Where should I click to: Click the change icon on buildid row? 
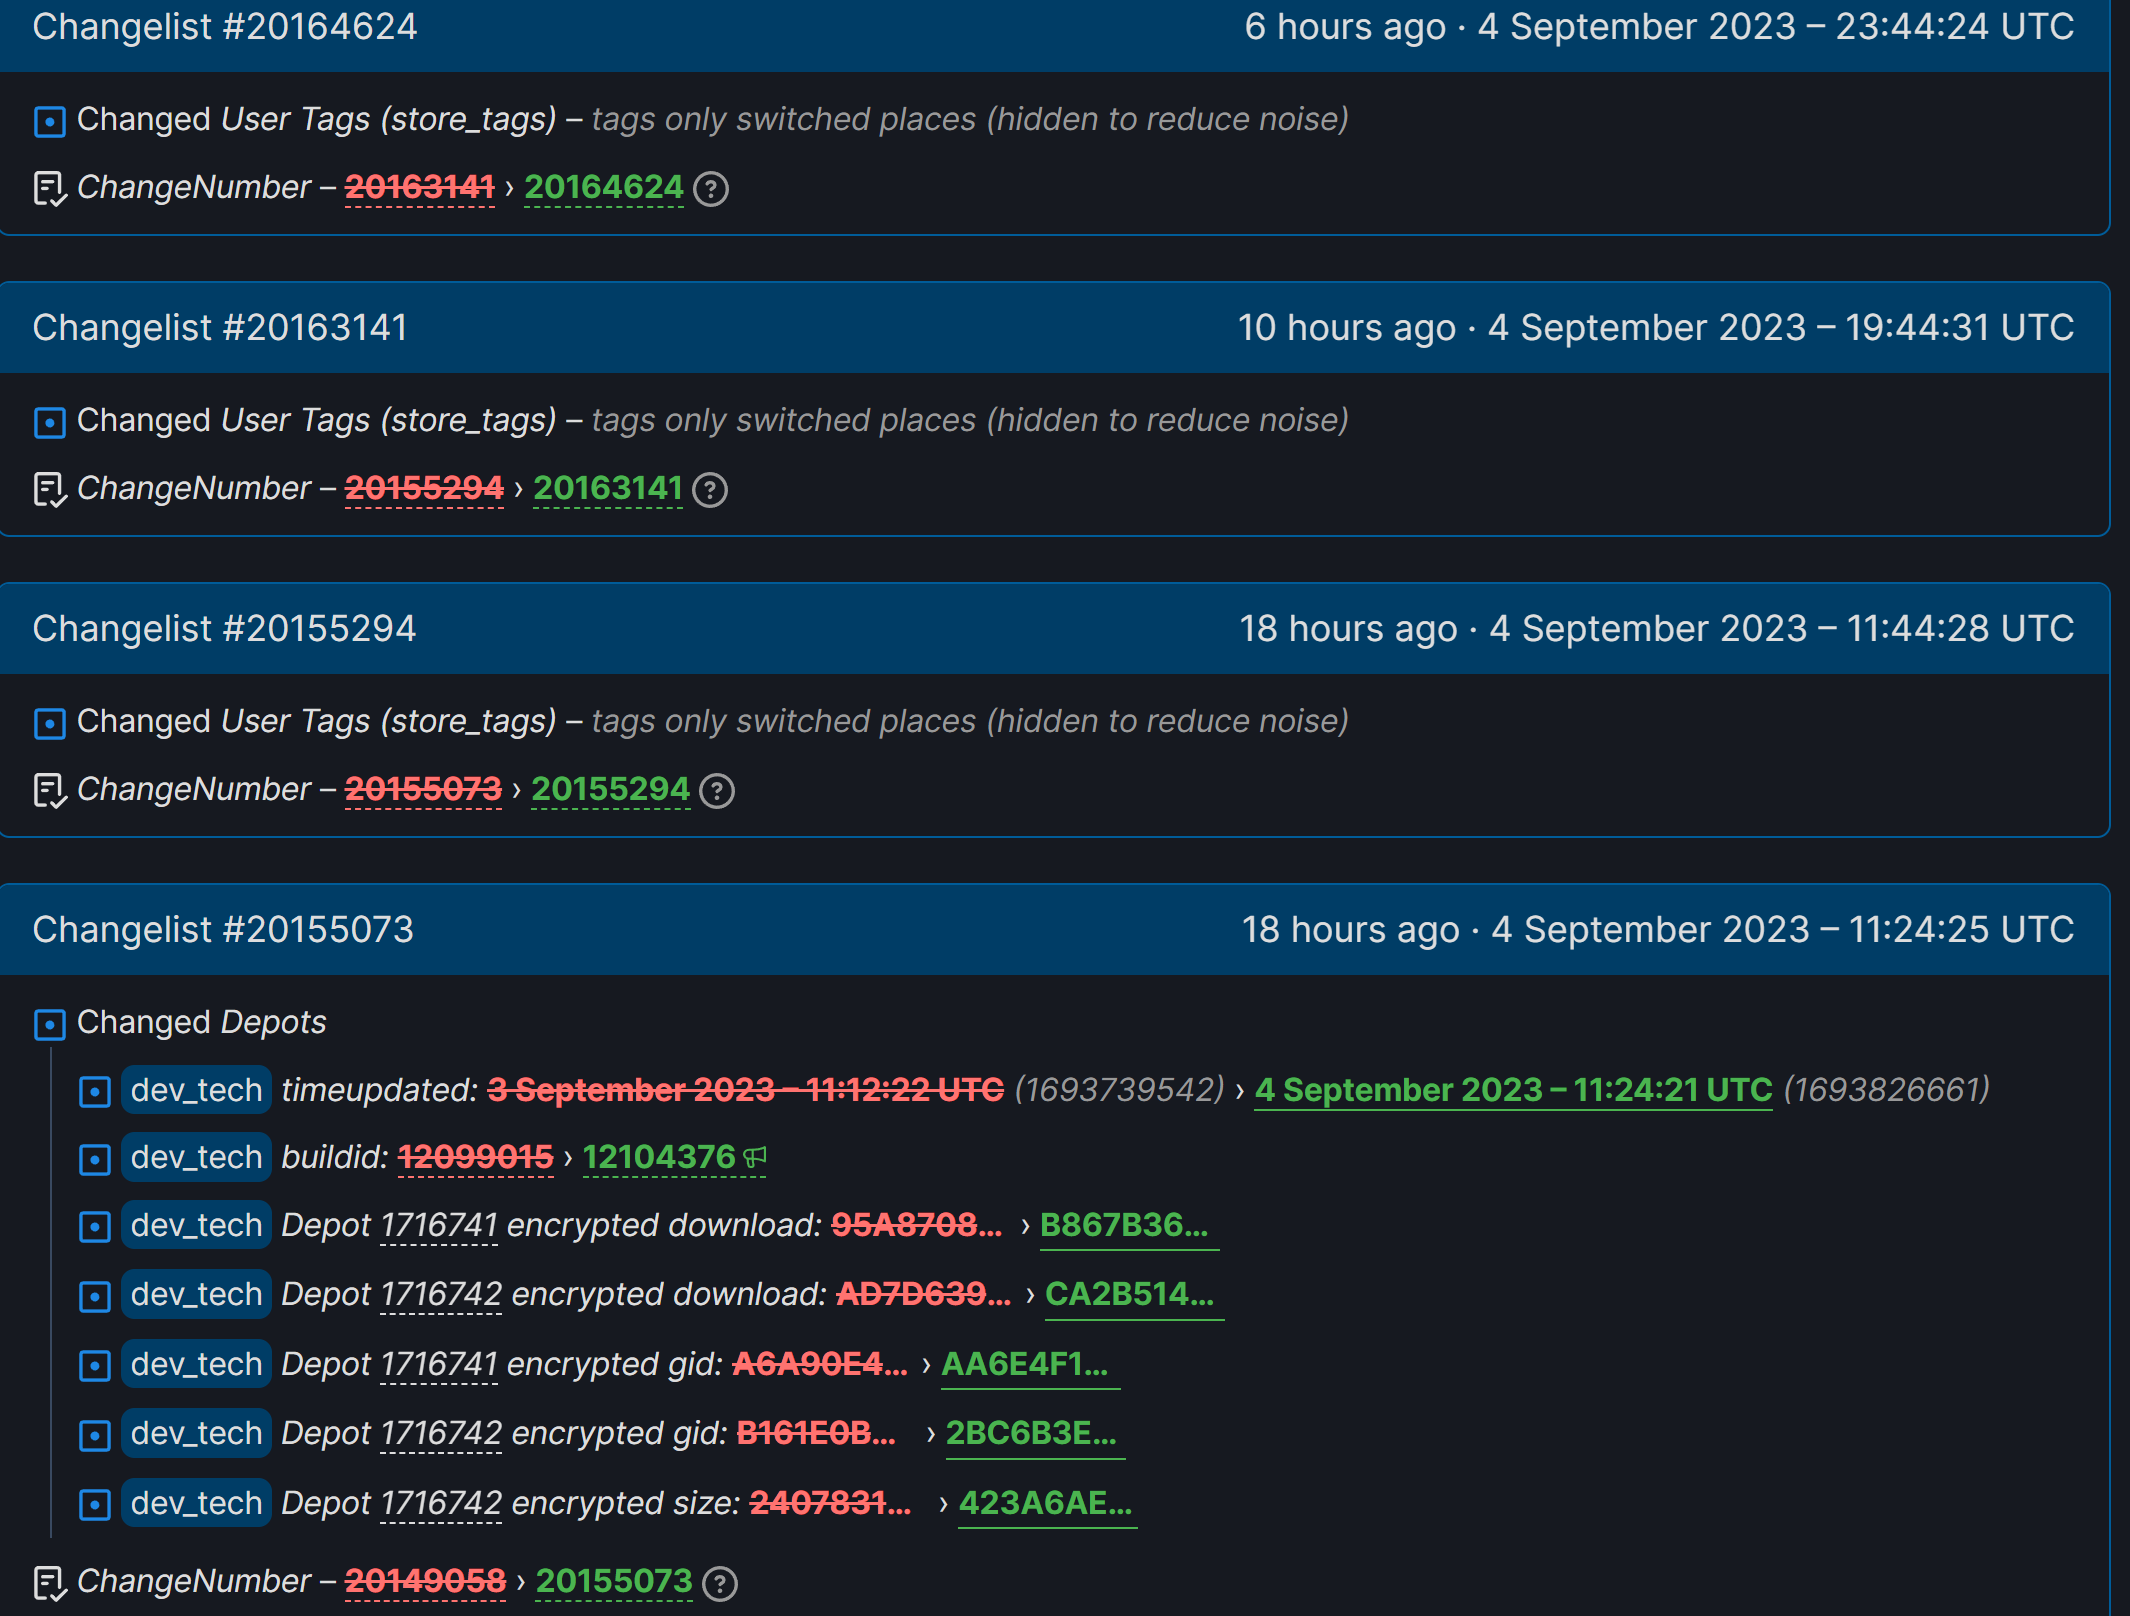pyautogui.click(x=94, y=1159)
